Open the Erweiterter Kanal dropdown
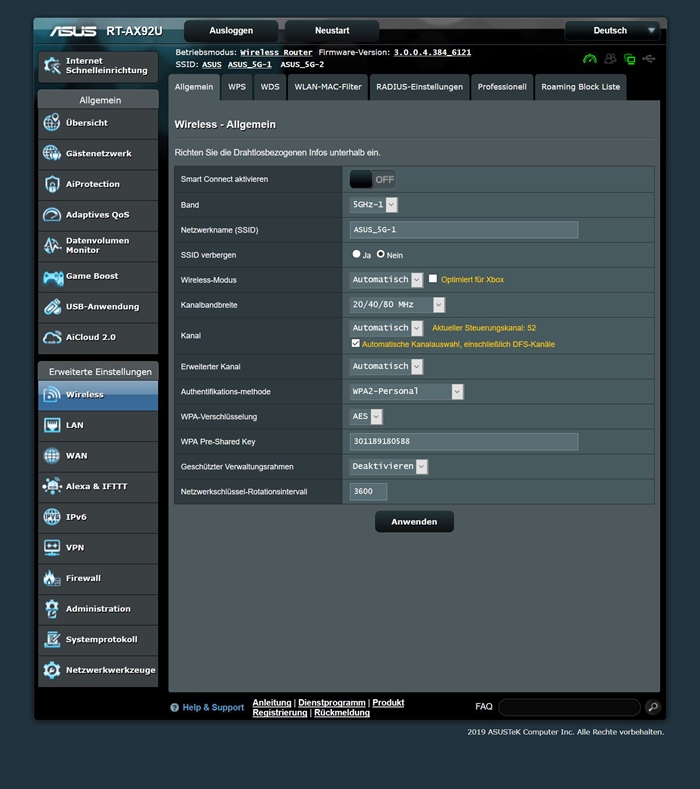The height and width of the screenshot is (789, 700). coord(386,366)
